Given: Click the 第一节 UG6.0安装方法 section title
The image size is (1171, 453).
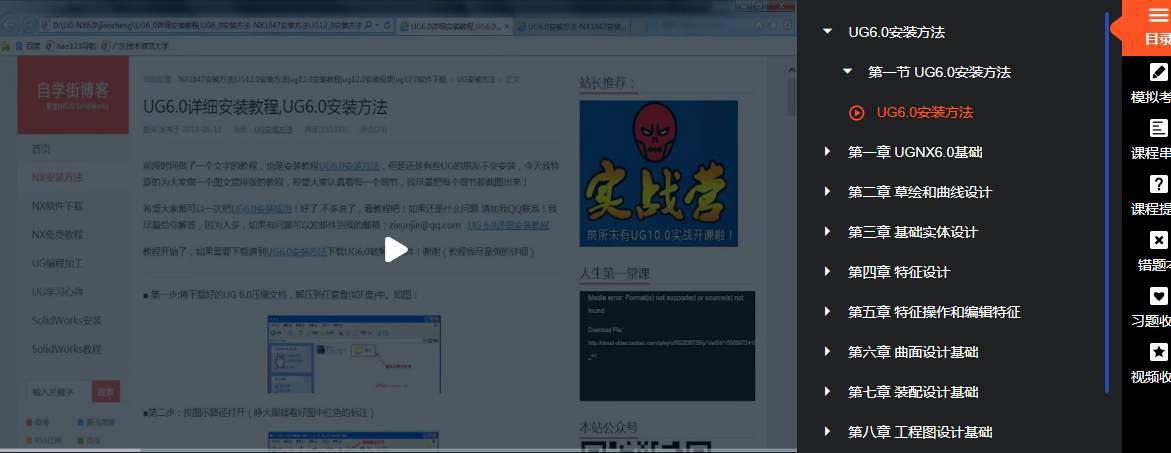Looking at the screenshot, I should (x=939, y=72).
